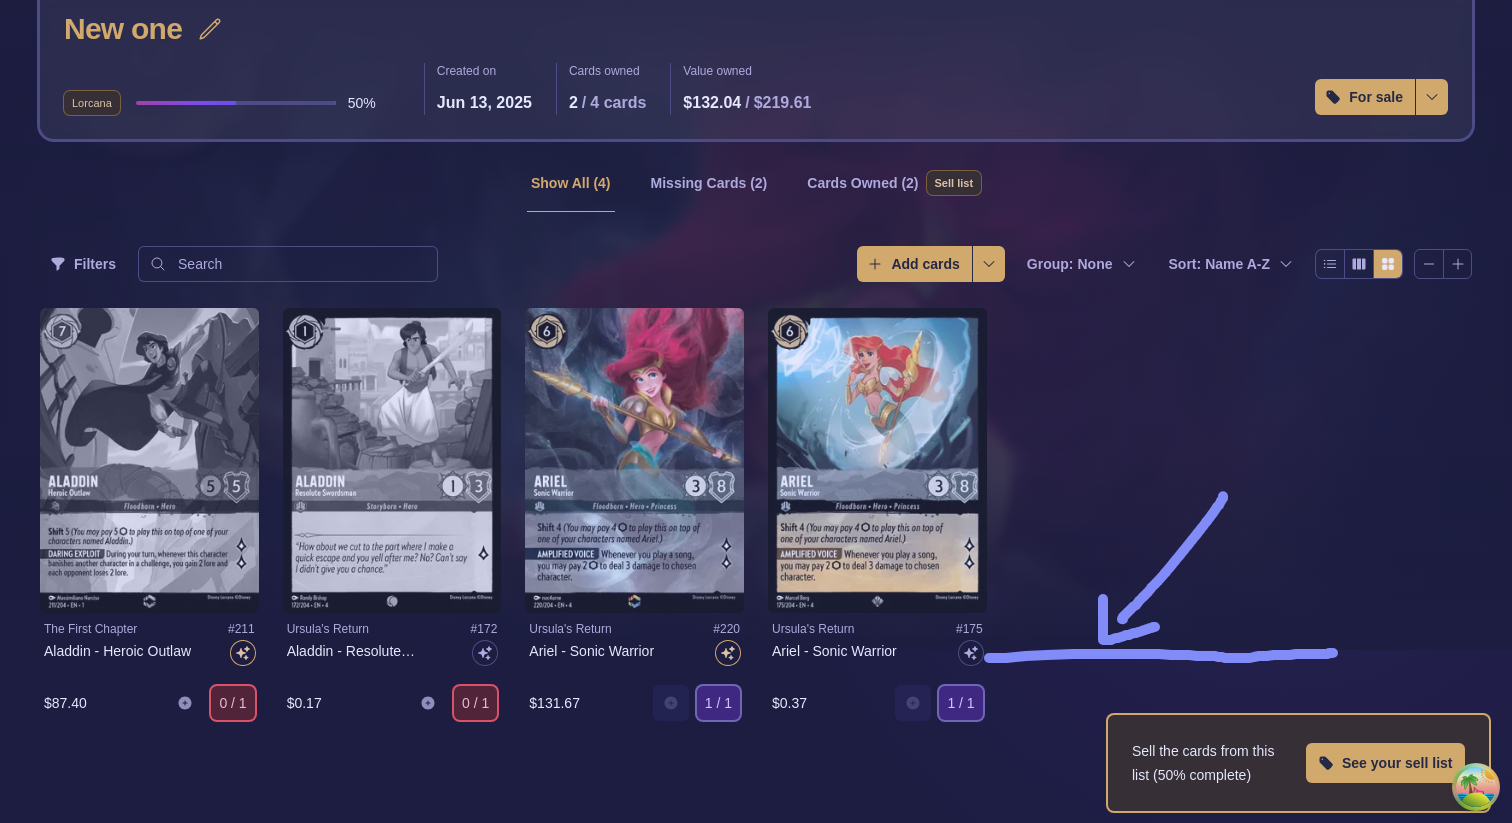Viewport: 1512px width, 823px height.
Task: Open the Sort: Name A-Z dropdown
Action: [x=1230, y=264]
